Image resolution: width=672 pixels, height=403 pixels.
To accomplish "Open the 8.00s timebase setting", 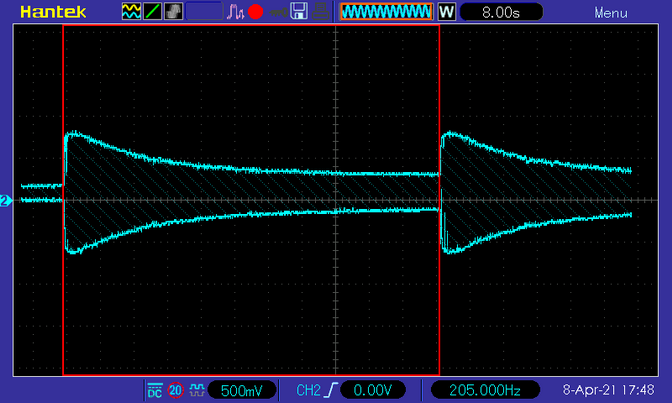I will click(x=501, y=12).
